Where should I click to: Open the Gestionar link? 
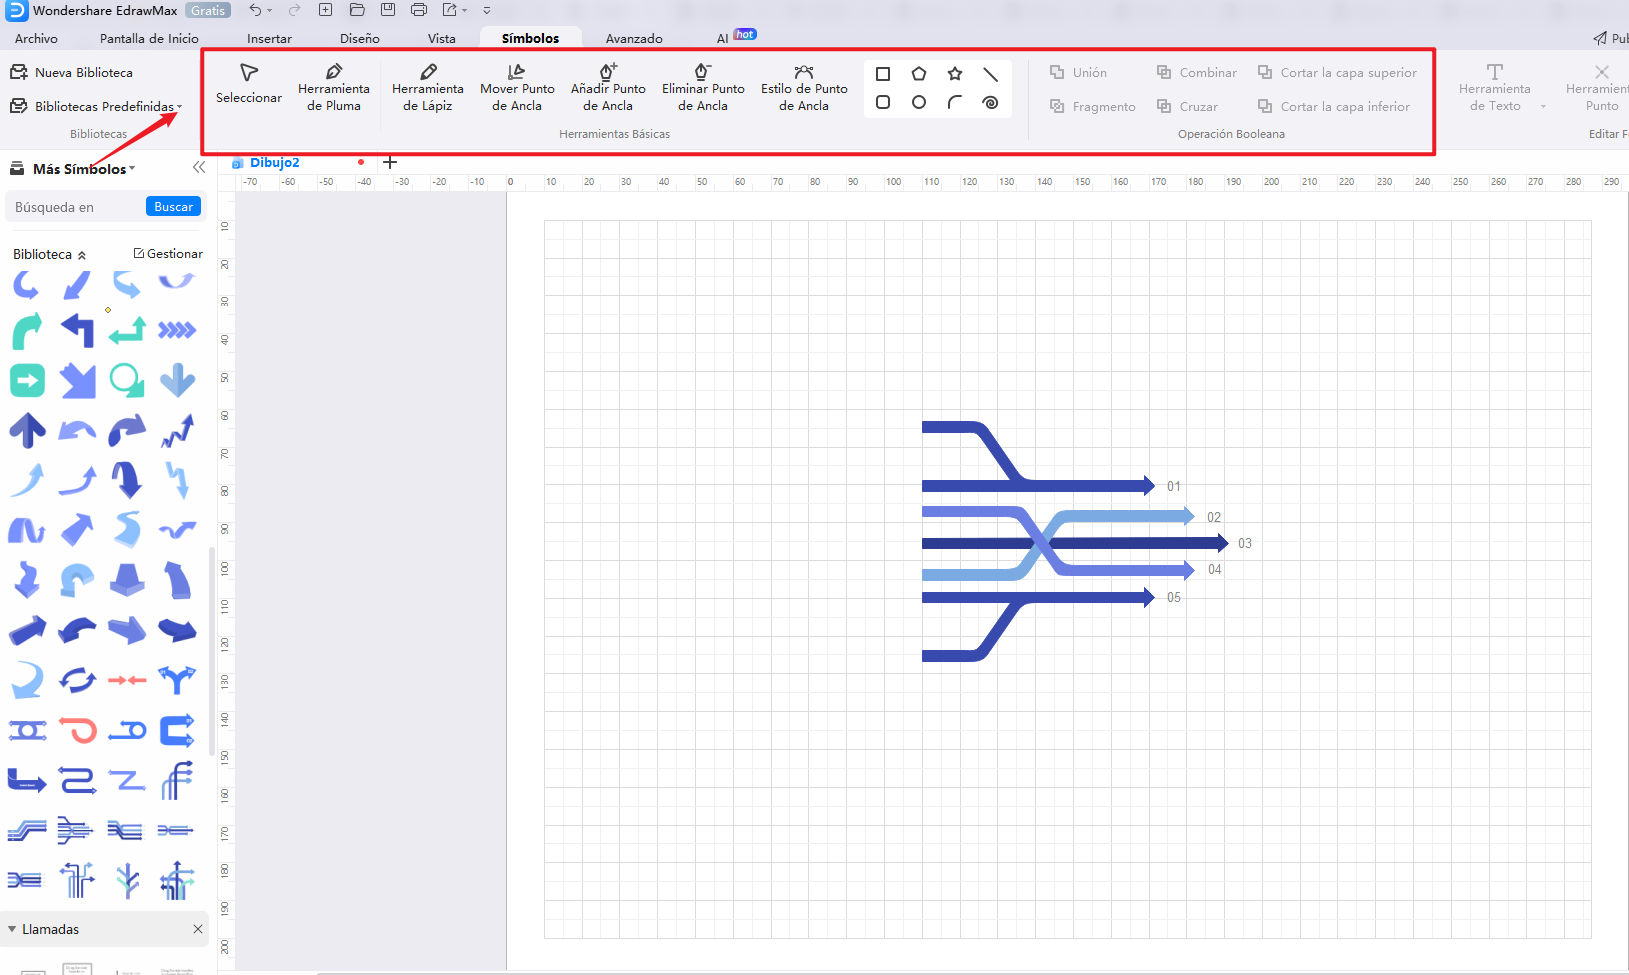click(167, 253)
